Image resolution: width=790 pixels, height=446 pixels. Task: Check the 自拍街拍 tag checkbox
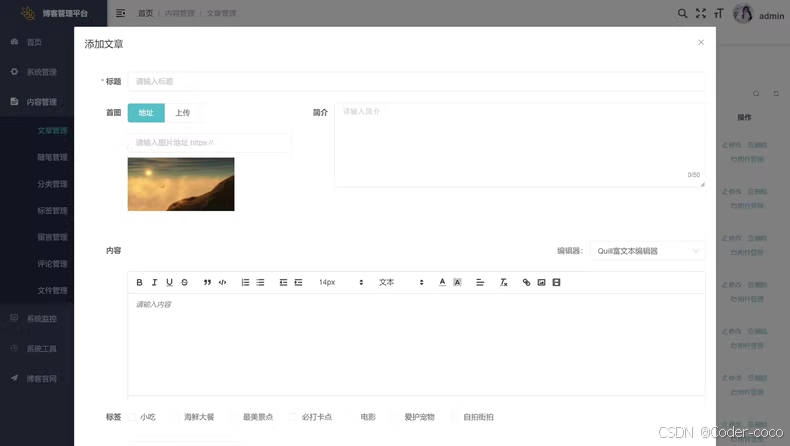(x=454, y=417)
